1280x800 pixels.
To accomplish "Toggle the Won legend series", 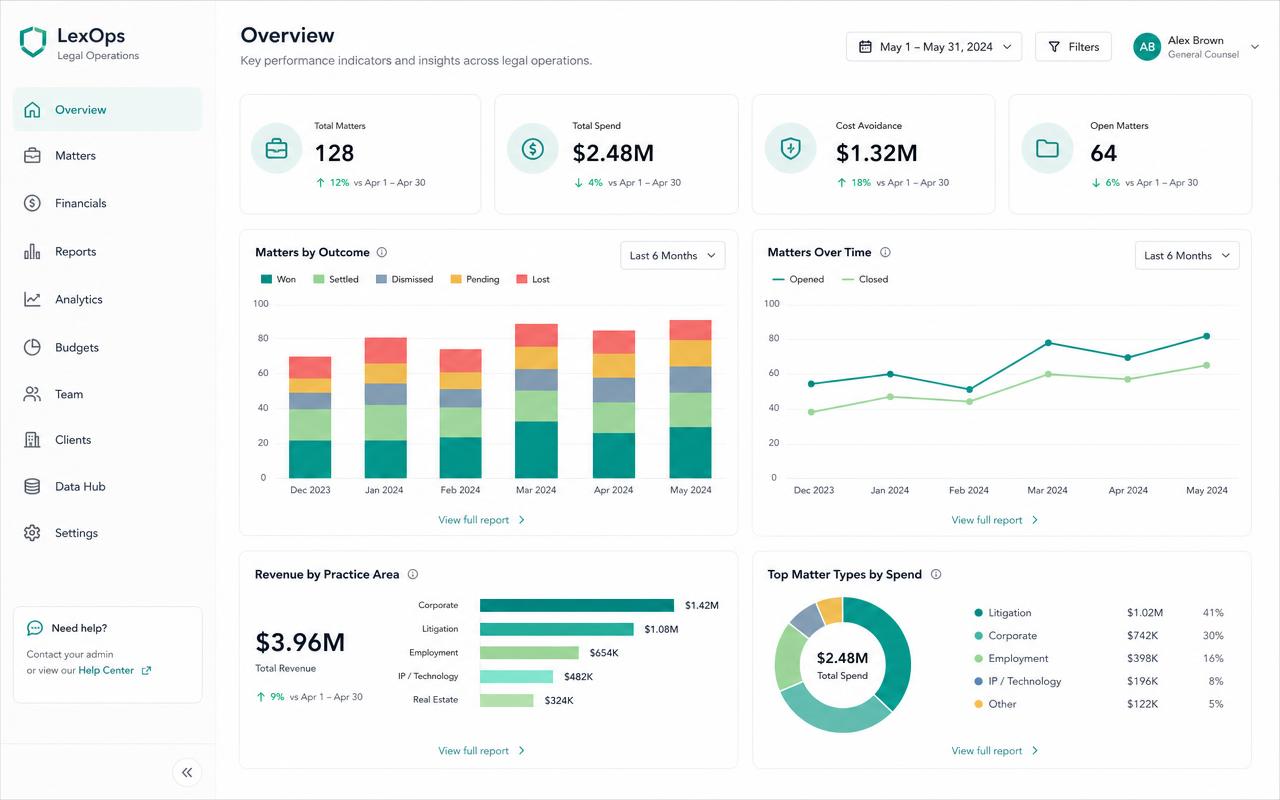I will pyautogui.click(x=278, y=280).
